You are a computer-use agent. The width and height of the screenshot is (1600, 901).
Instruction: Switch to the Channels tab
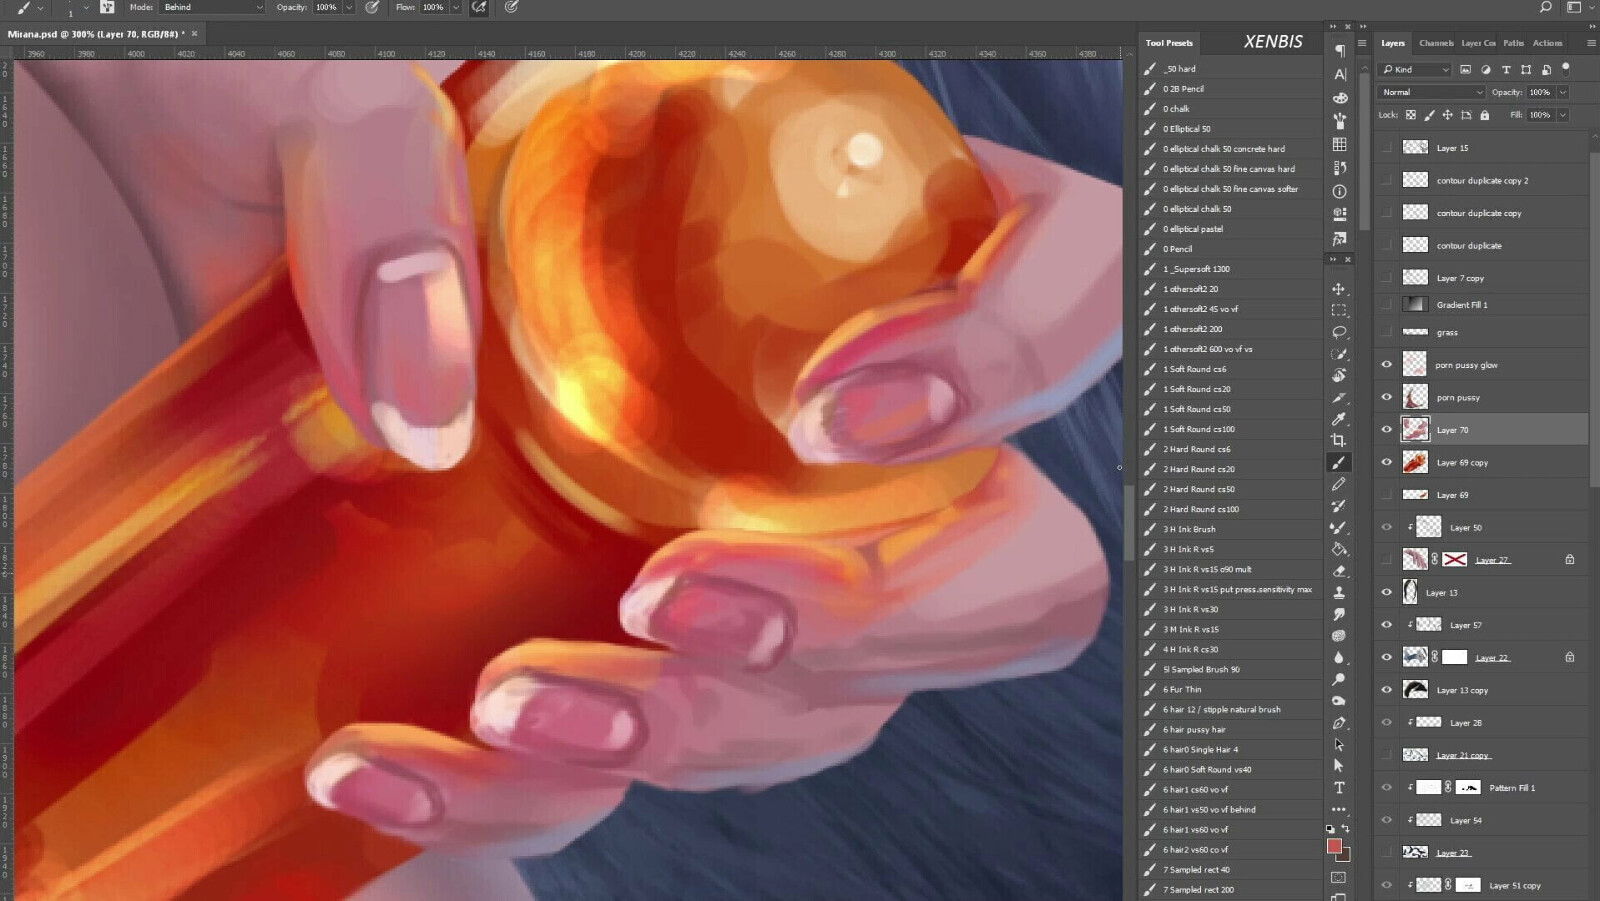(1436, 43)
